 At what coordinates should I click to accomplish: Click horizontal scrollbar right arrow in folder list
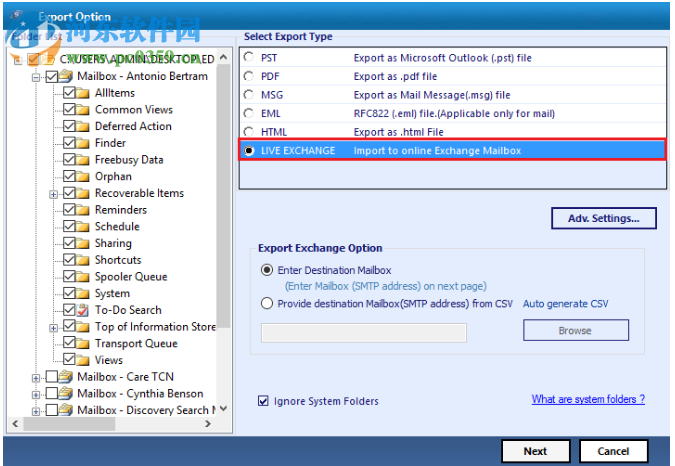pos(208,424)
